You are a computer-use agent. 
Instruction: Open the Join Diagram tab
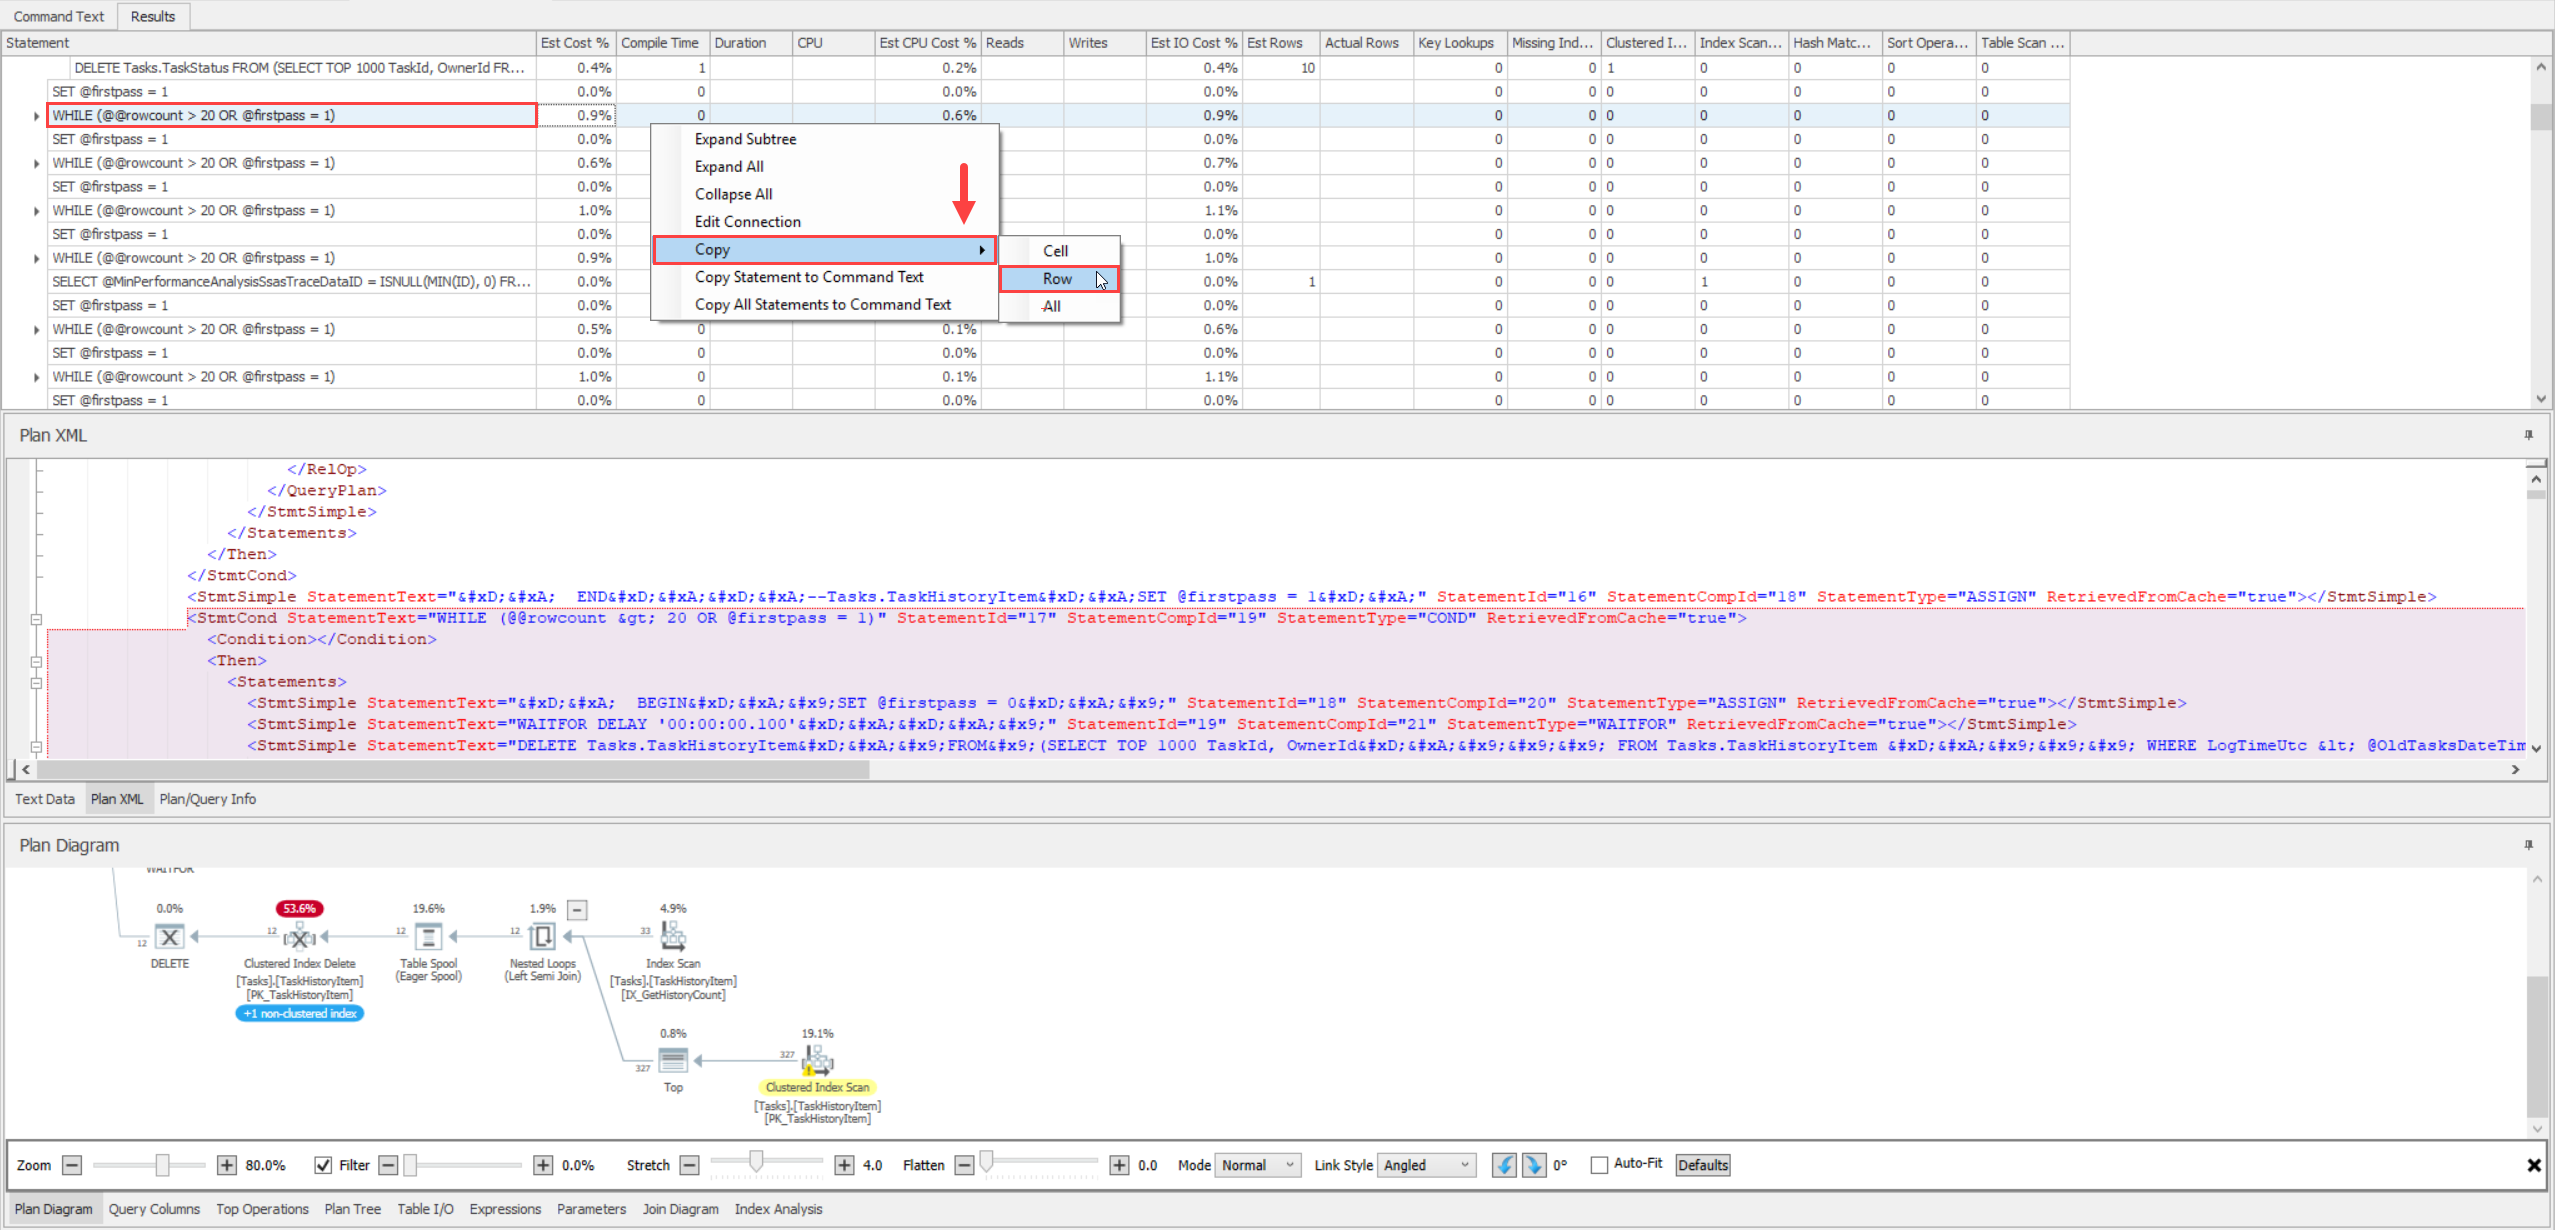pyautogui.click(x=680, y=1209)
